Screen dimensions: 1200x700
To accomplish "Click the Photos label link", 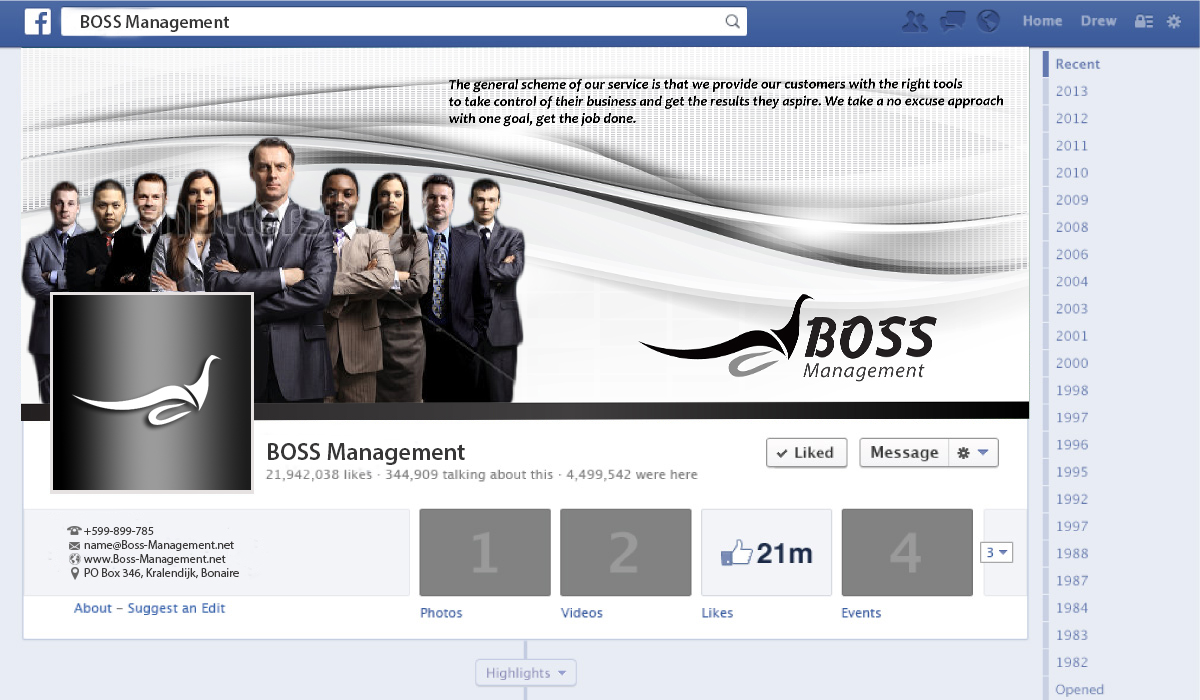I will 441,613.
